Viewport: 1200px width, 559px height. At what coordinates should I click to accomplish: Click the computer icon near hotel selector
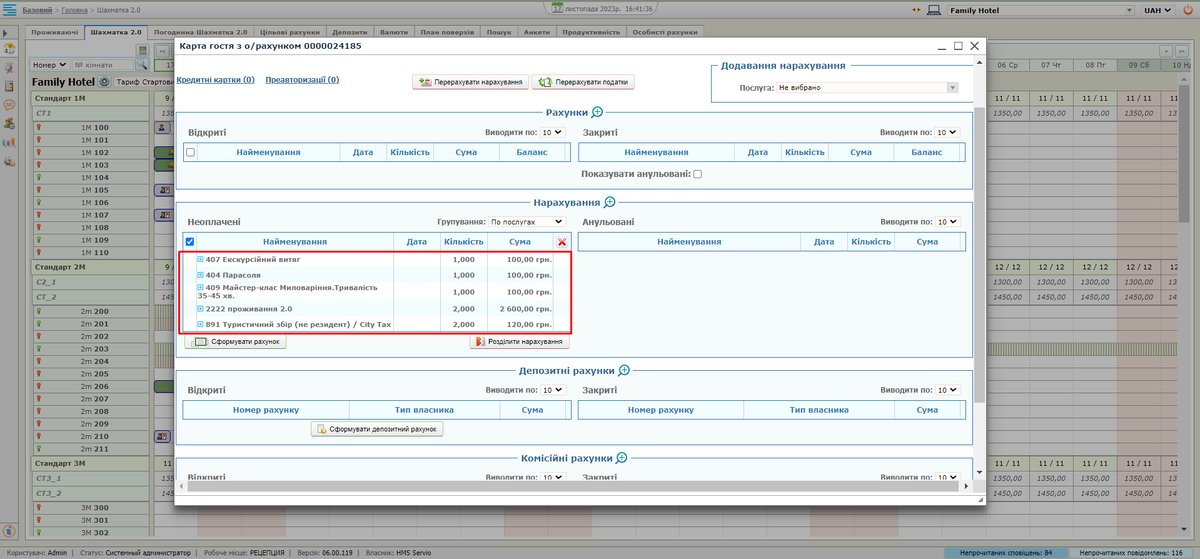coord(932,10)
